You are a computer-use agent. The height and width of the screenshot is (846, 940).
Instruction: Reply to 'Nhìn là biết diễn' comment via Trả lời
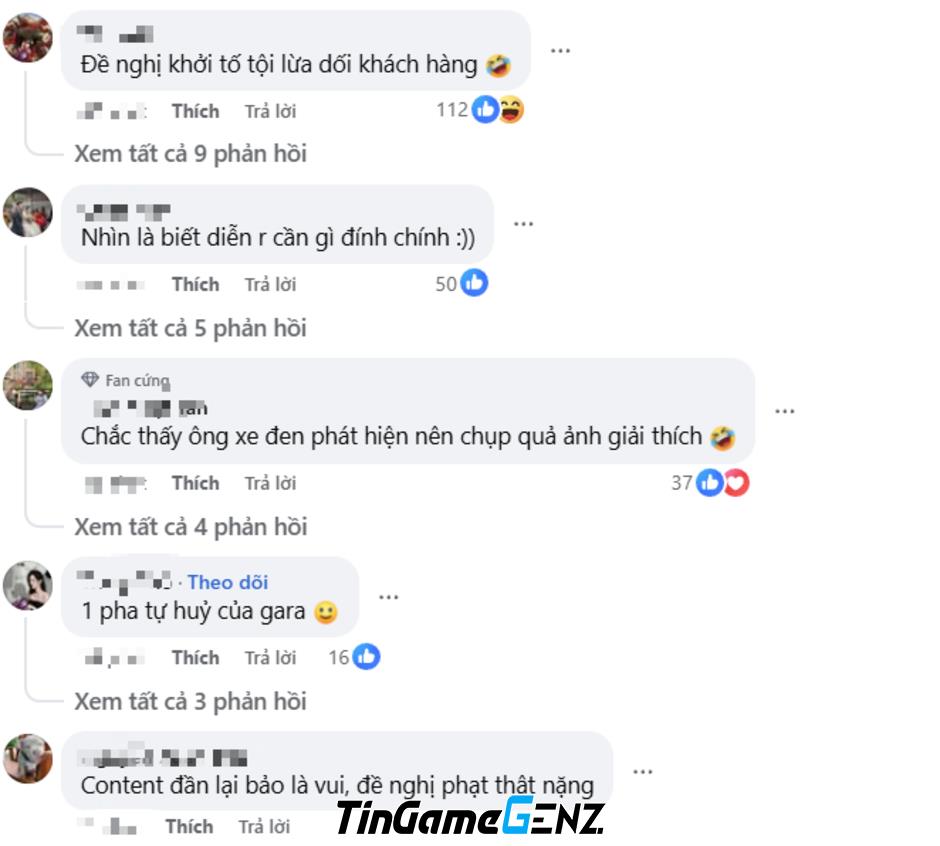270,285
